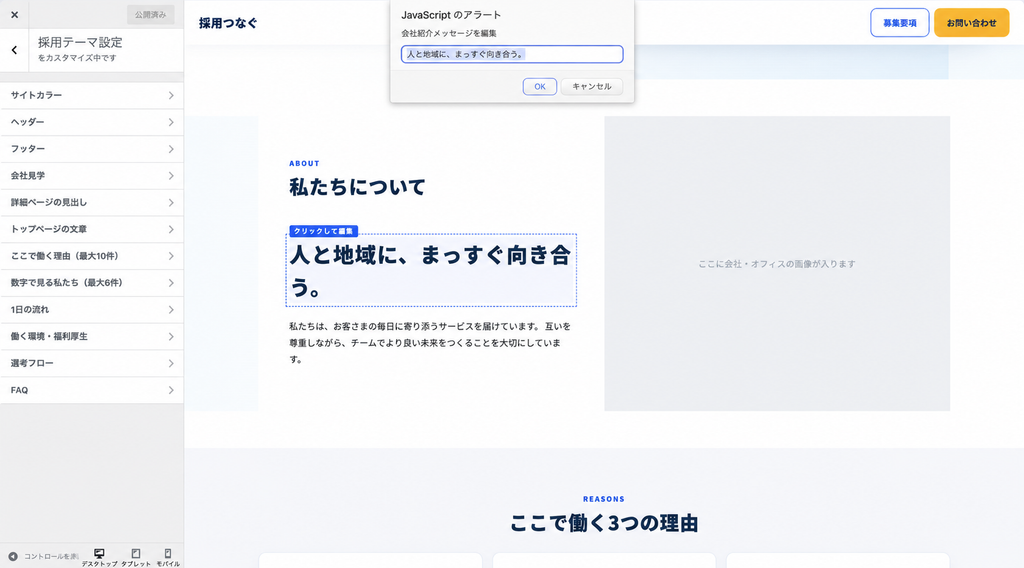Click OK in the JavaScript alert
Viewport: 1024px width, 568px height.
[539, 86]
